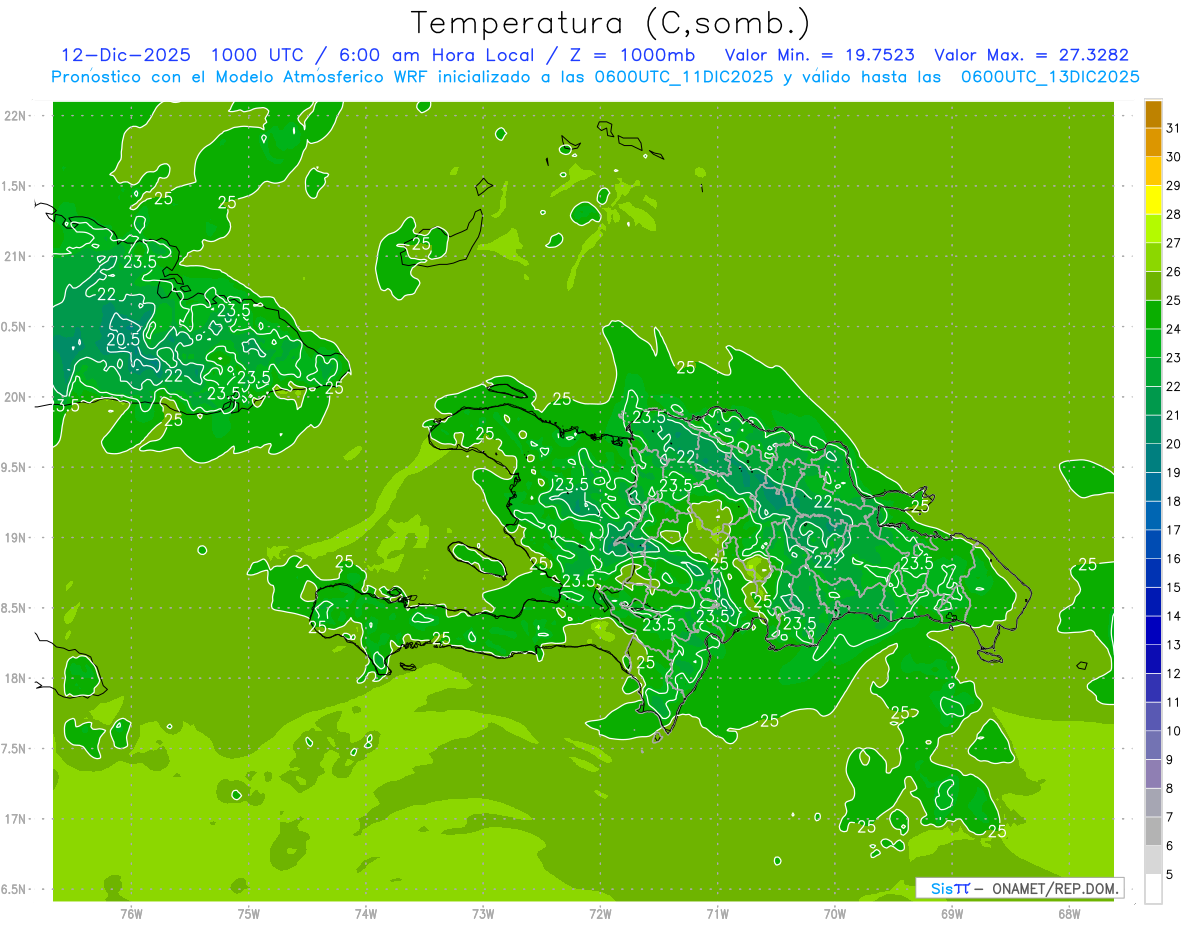
Task: Click the colorbar label "8"
Action: 1170,789
